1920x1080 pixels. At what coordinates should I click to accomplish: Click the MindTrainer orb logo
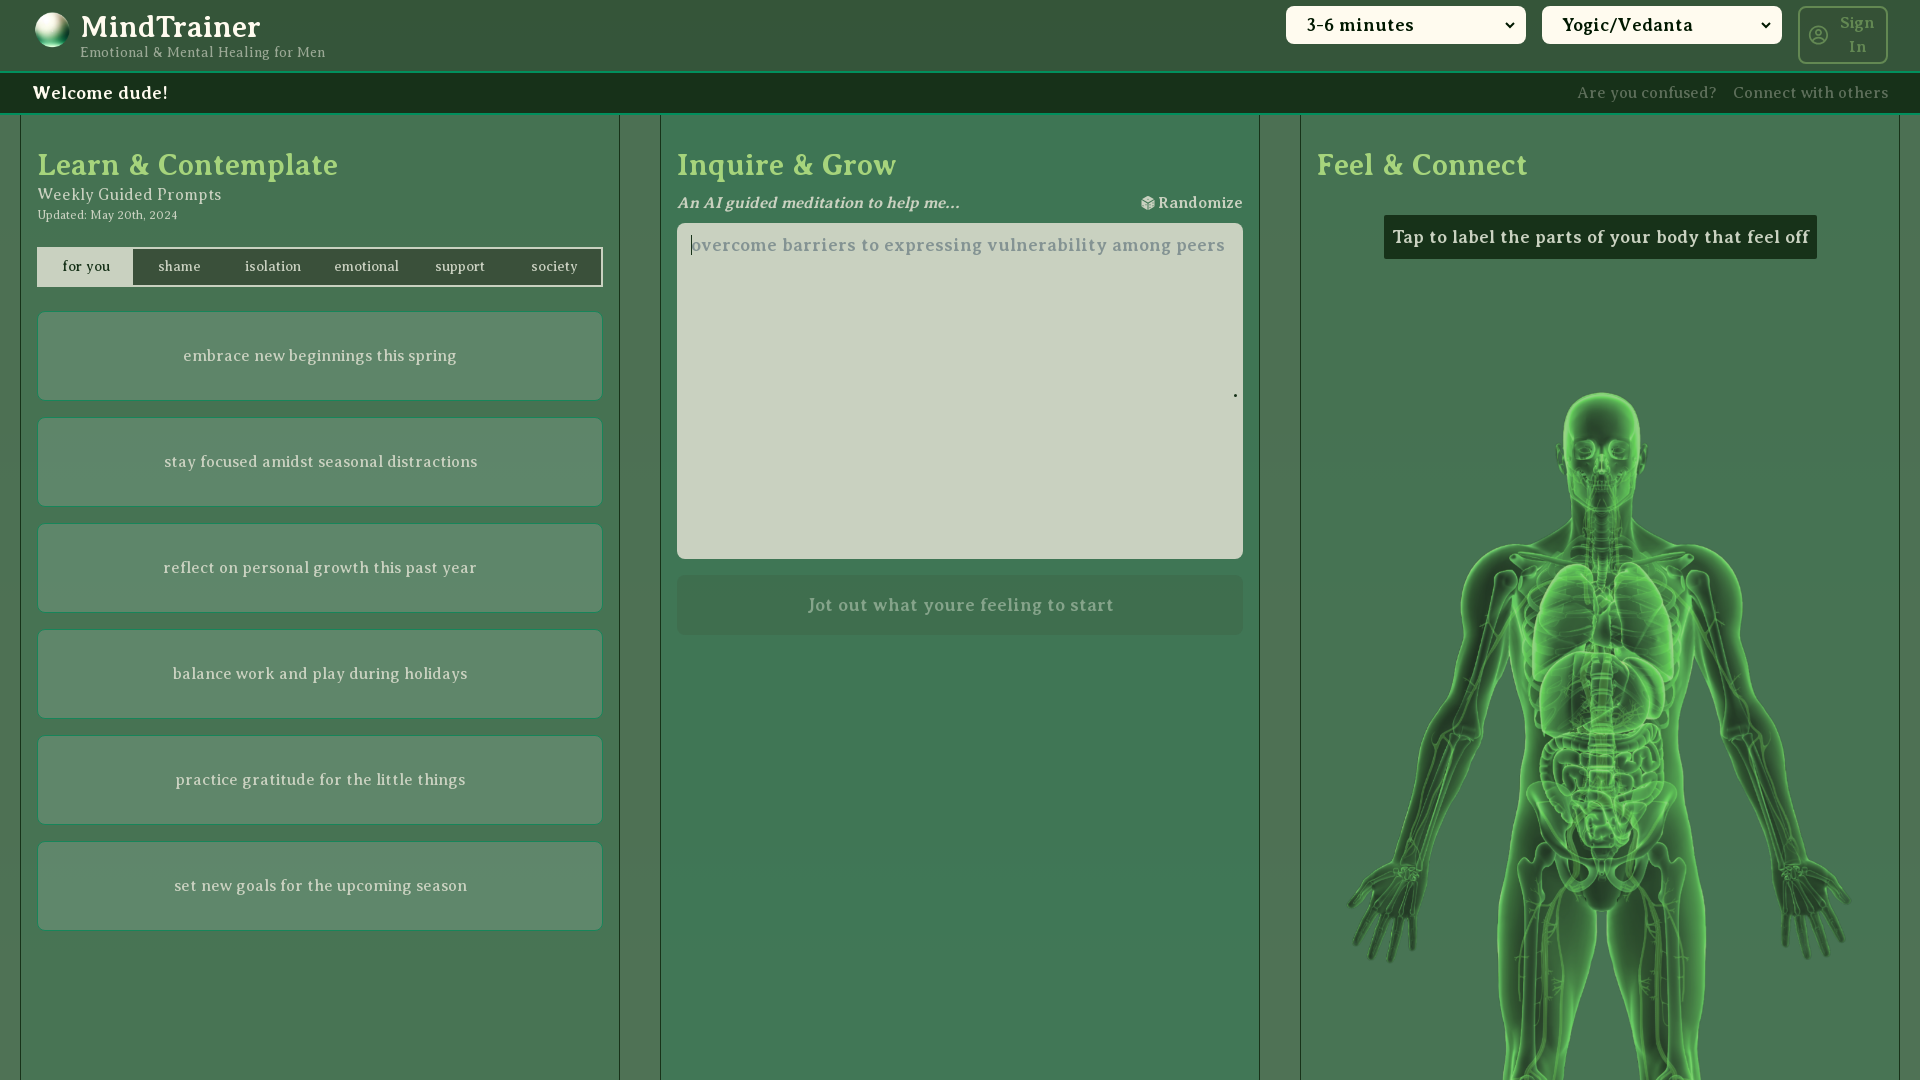coord(52,30)
